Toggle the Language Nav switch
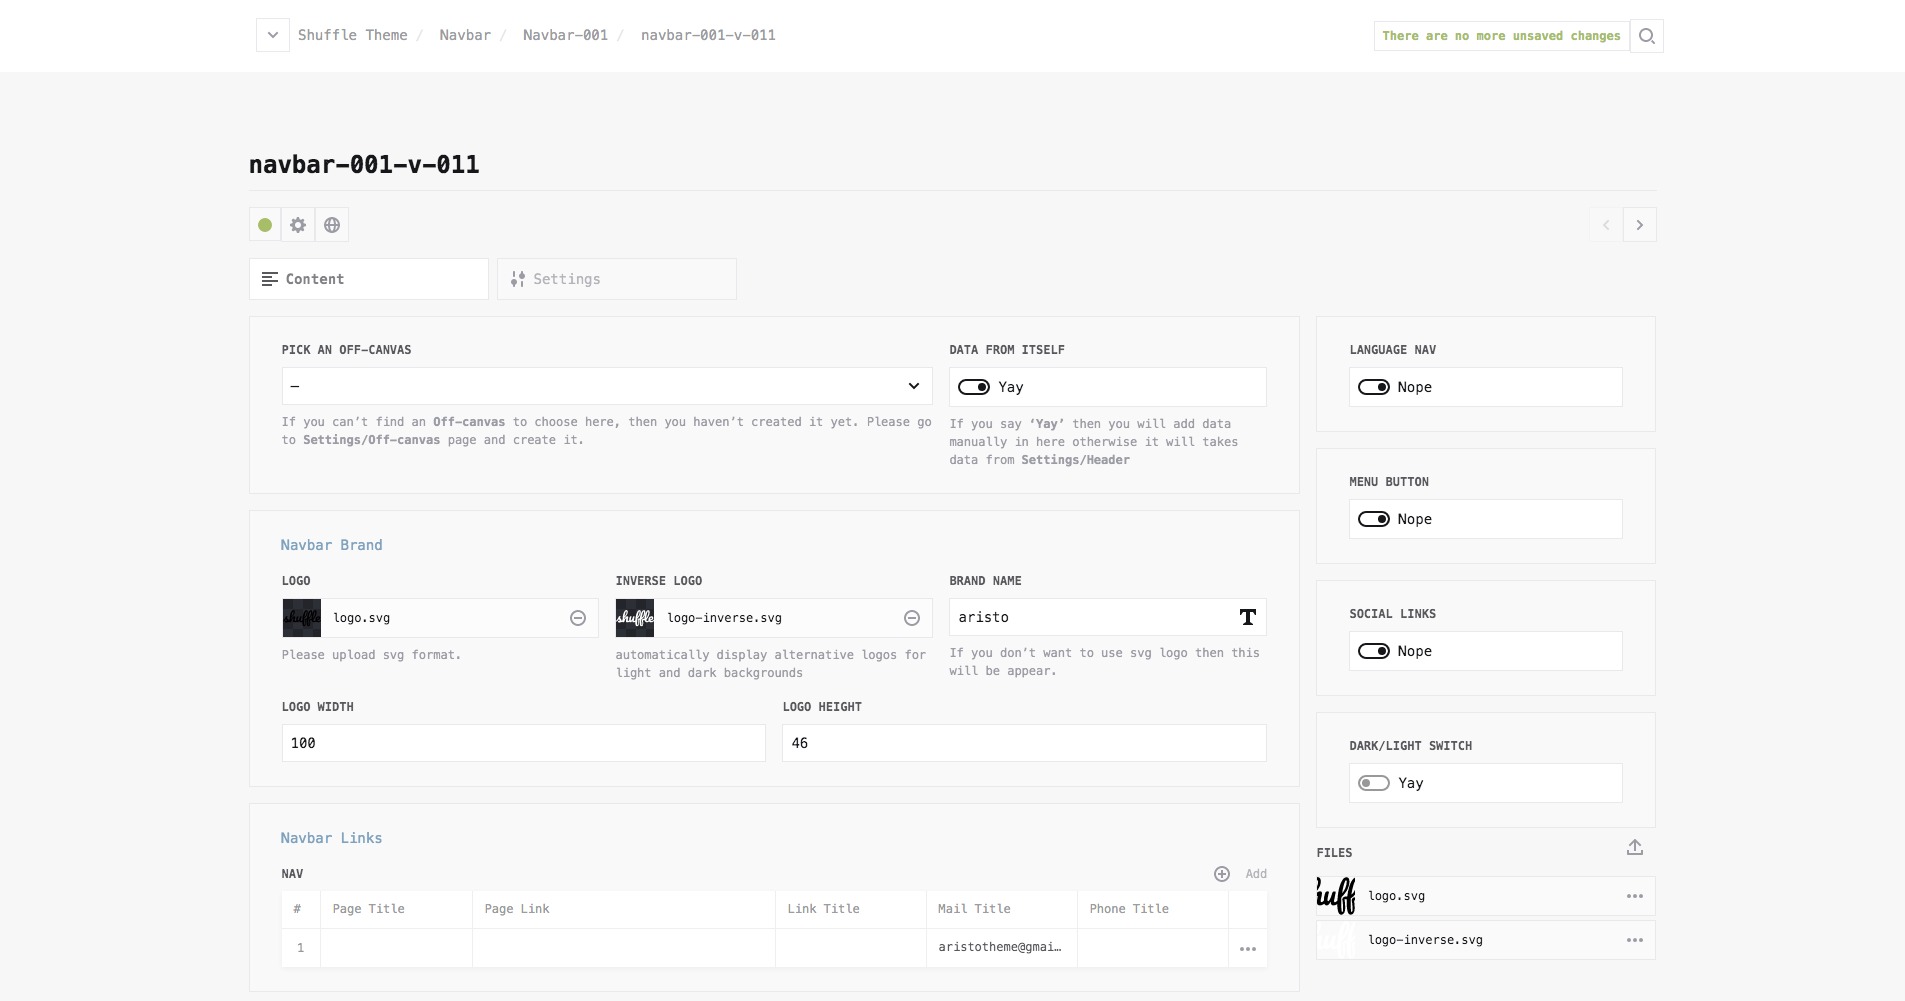Screen dimensions: 1905x1001 (1374, 387)
